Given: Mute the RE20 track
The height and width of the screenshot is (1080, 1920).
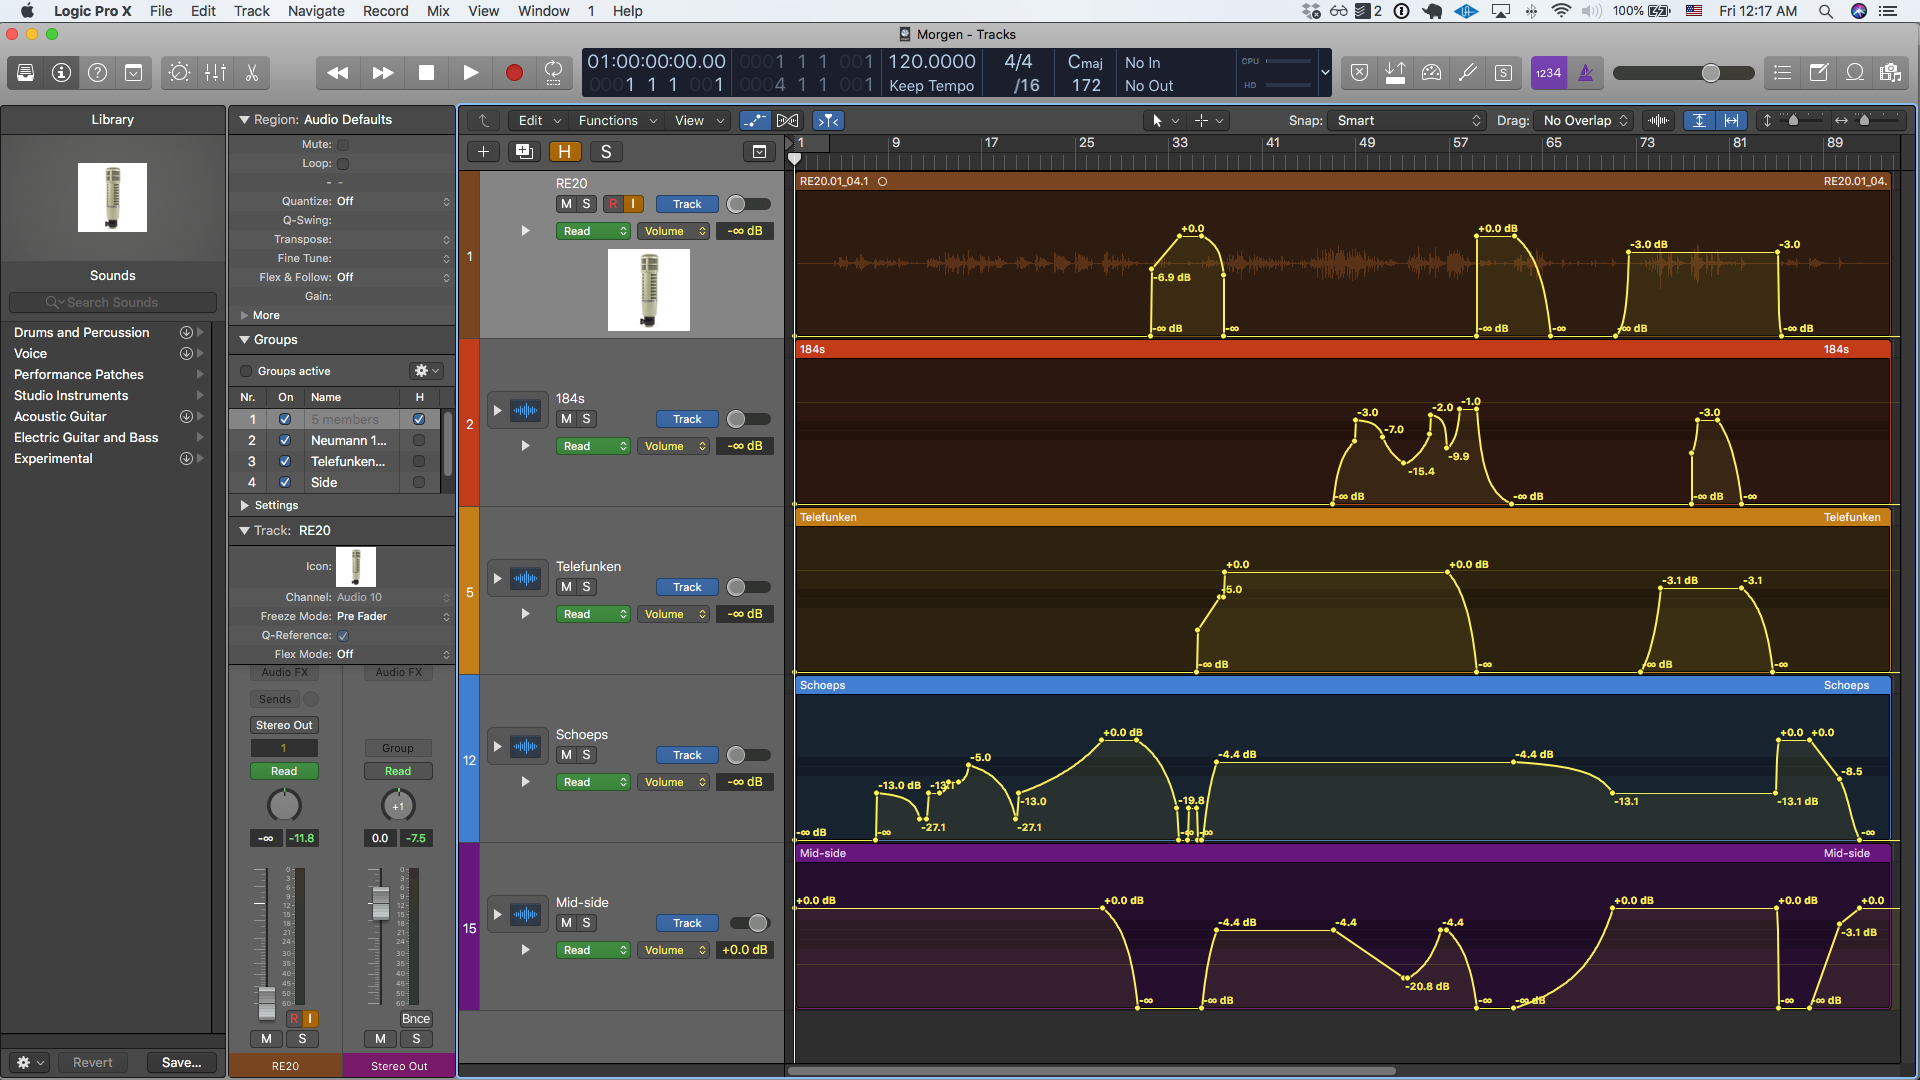Looking at the screenshot, I should (566, 204).
